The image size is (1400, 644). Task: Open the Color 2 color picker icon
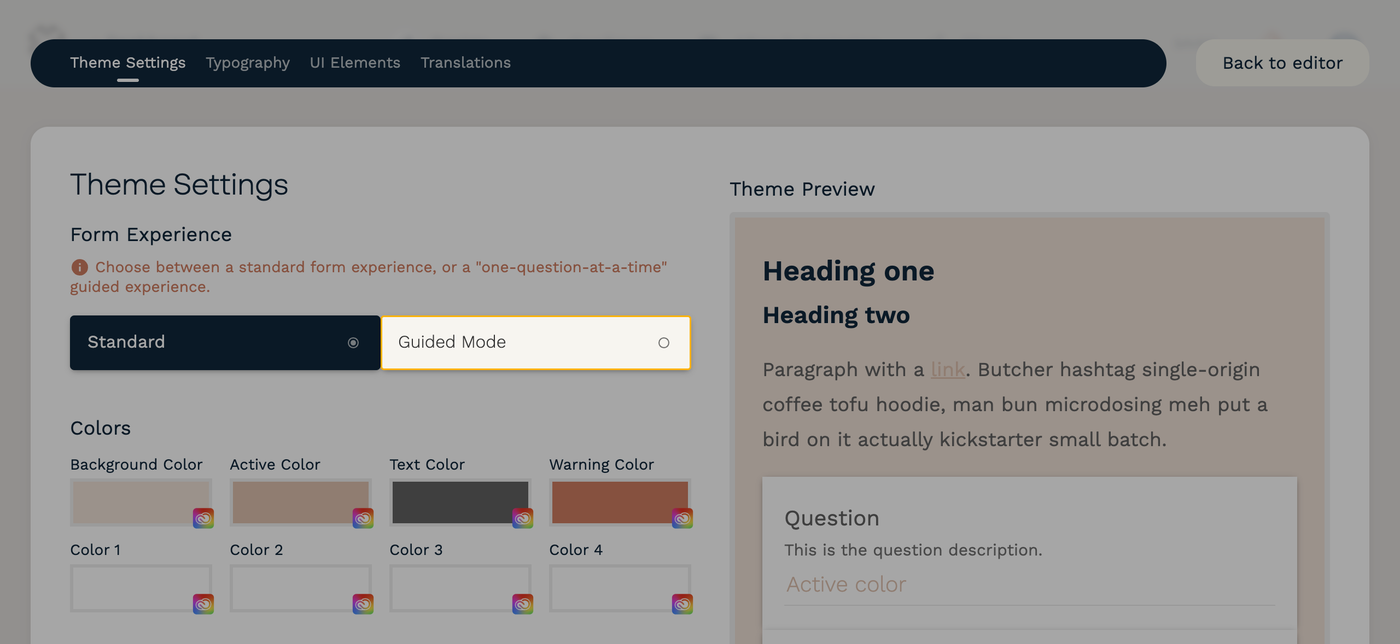[363, 603]
